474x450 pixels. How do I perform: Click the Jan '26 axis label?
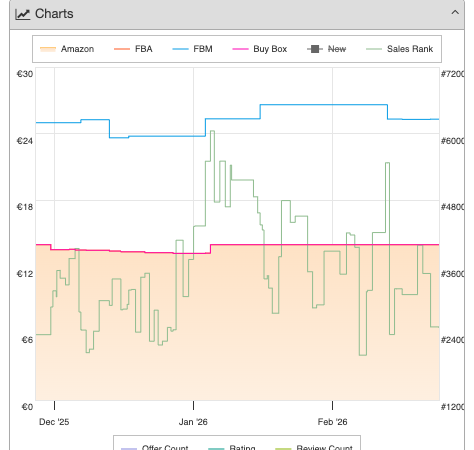click(x=193, y=422)
